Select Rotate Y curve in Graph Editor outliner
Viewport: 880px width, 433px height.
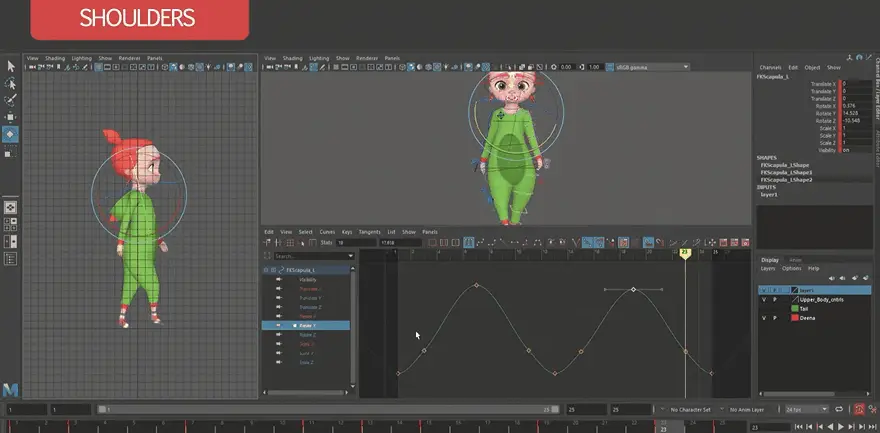click(x=305, y=326)
